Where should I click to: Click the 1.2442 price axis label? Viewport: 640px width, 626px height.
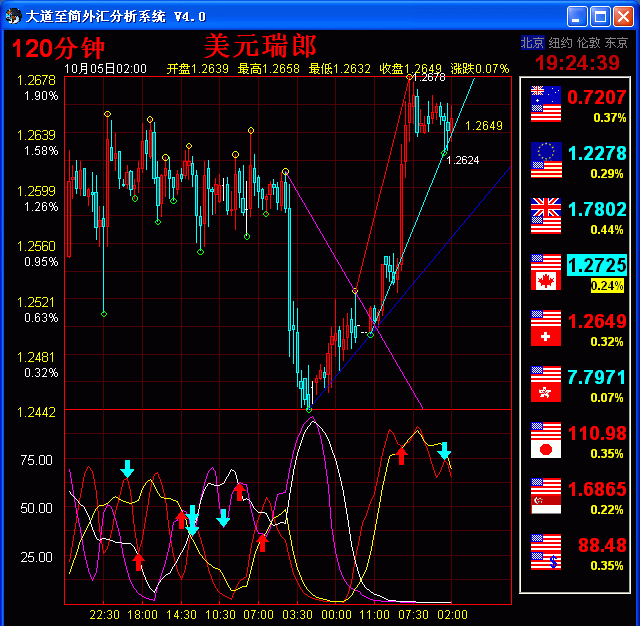click(x=36, y=412)
